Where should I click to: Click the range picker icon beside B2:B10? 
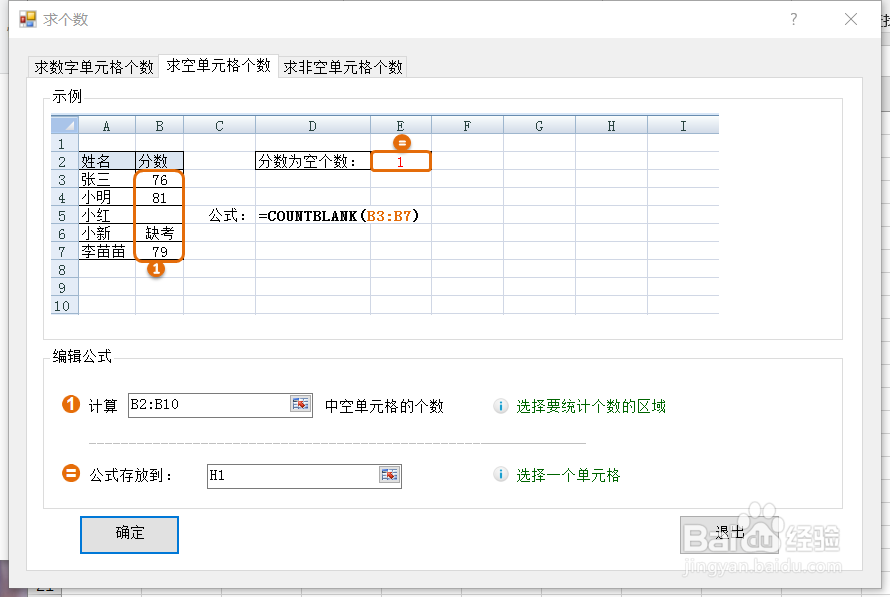(295, 404)
